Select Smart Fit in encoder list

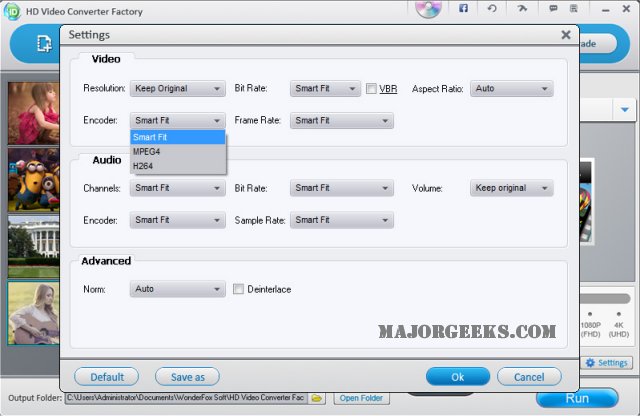178,137
